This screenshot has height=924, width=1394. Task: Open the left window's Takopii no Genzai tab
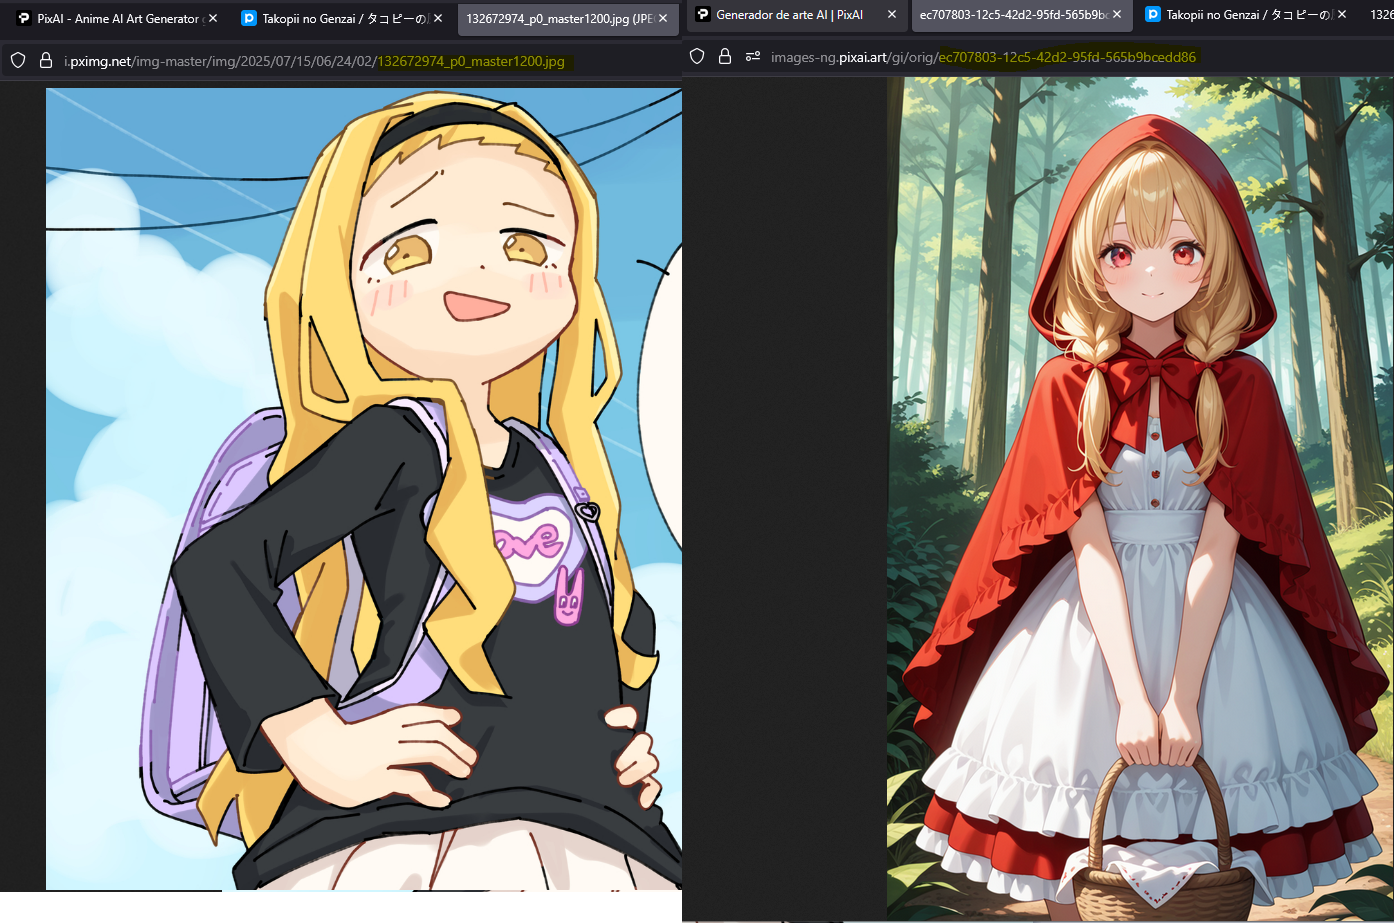(343, 18)
